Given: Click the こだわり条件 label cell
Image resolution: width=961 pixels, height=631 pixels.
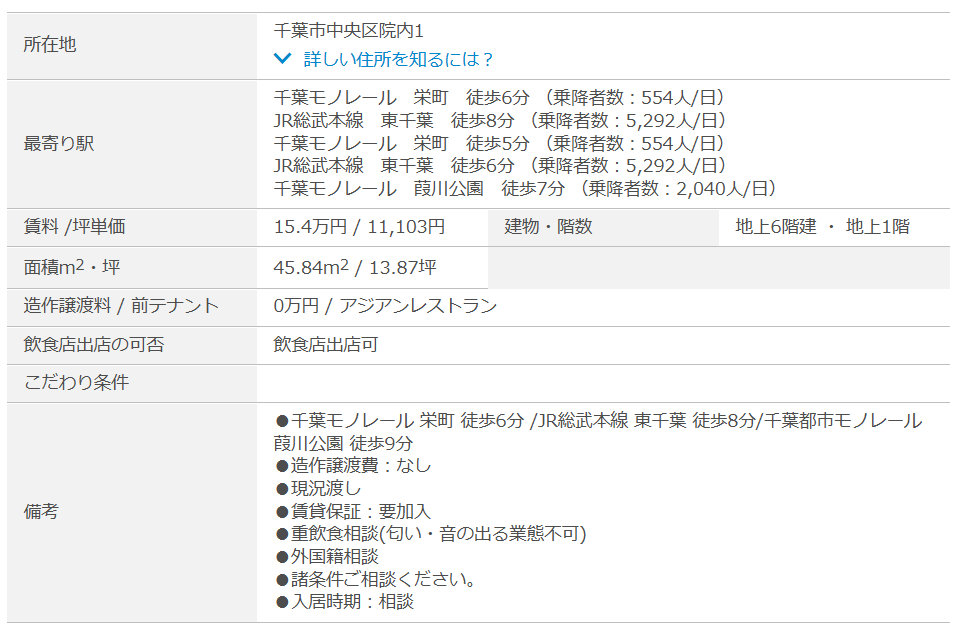Looking at the screenshot, I should [76, 383].
